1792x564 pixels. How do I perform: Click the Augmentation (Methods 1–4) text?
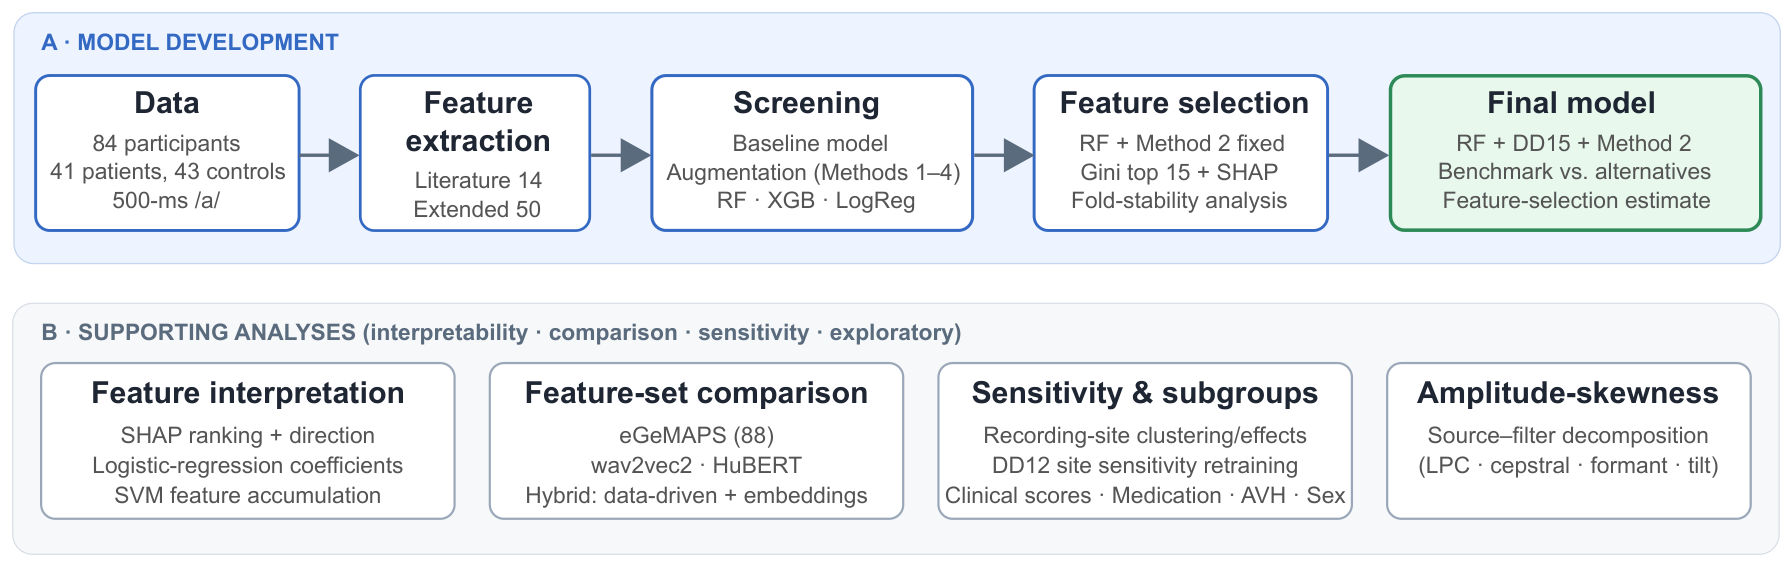tap(813, 172)
